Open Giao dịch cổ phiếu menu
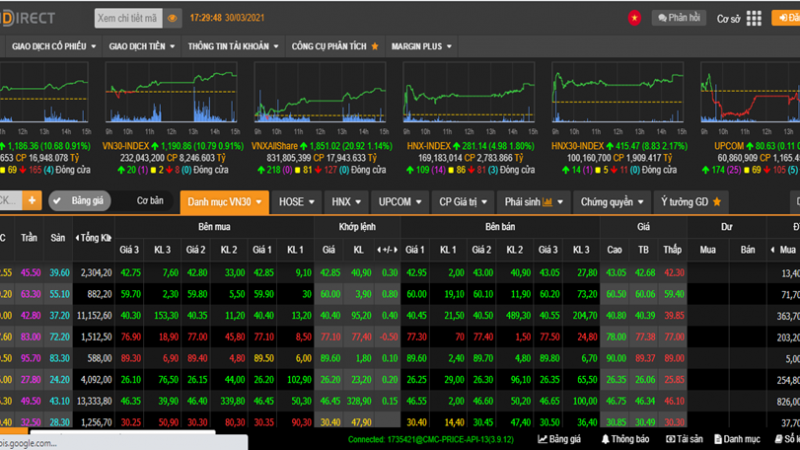Screen dimensions: 800x450 pos(54,46)
